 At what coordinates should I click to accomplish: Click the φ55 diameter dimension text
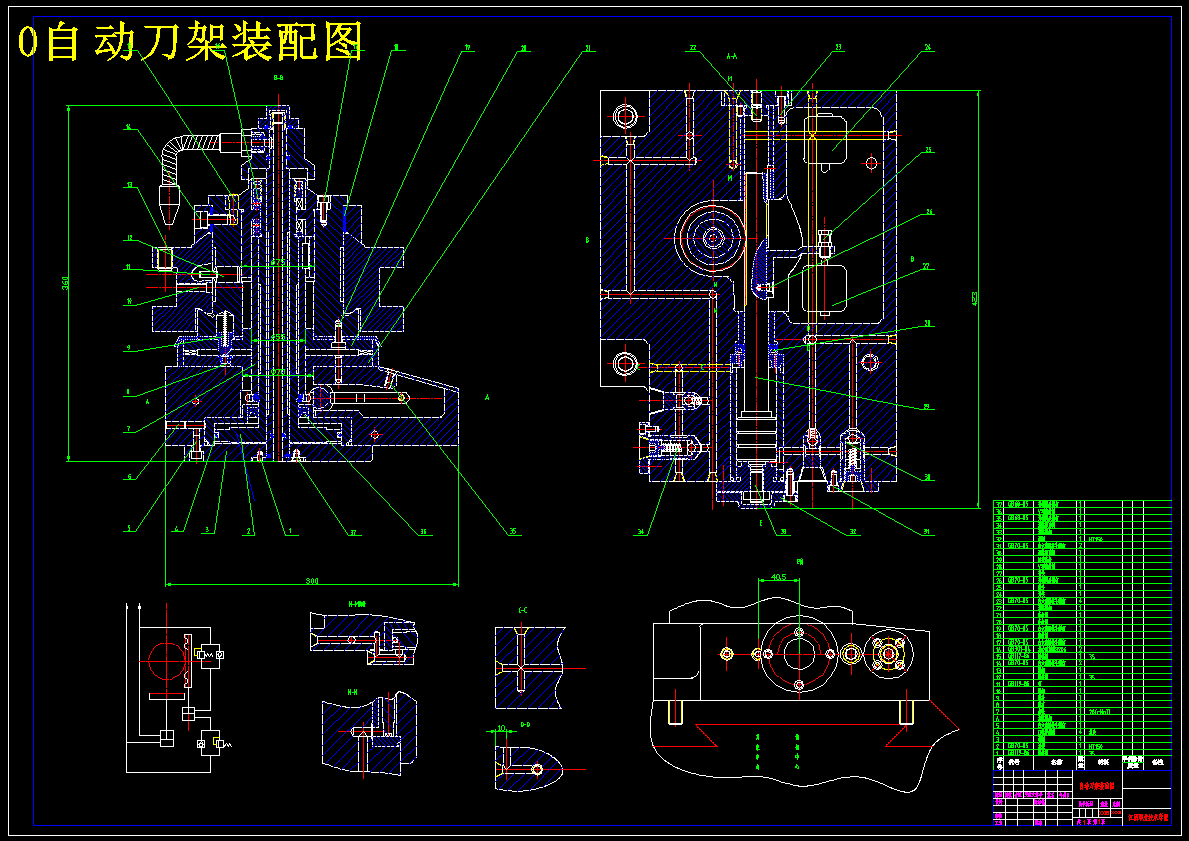(x=279, y=337)
